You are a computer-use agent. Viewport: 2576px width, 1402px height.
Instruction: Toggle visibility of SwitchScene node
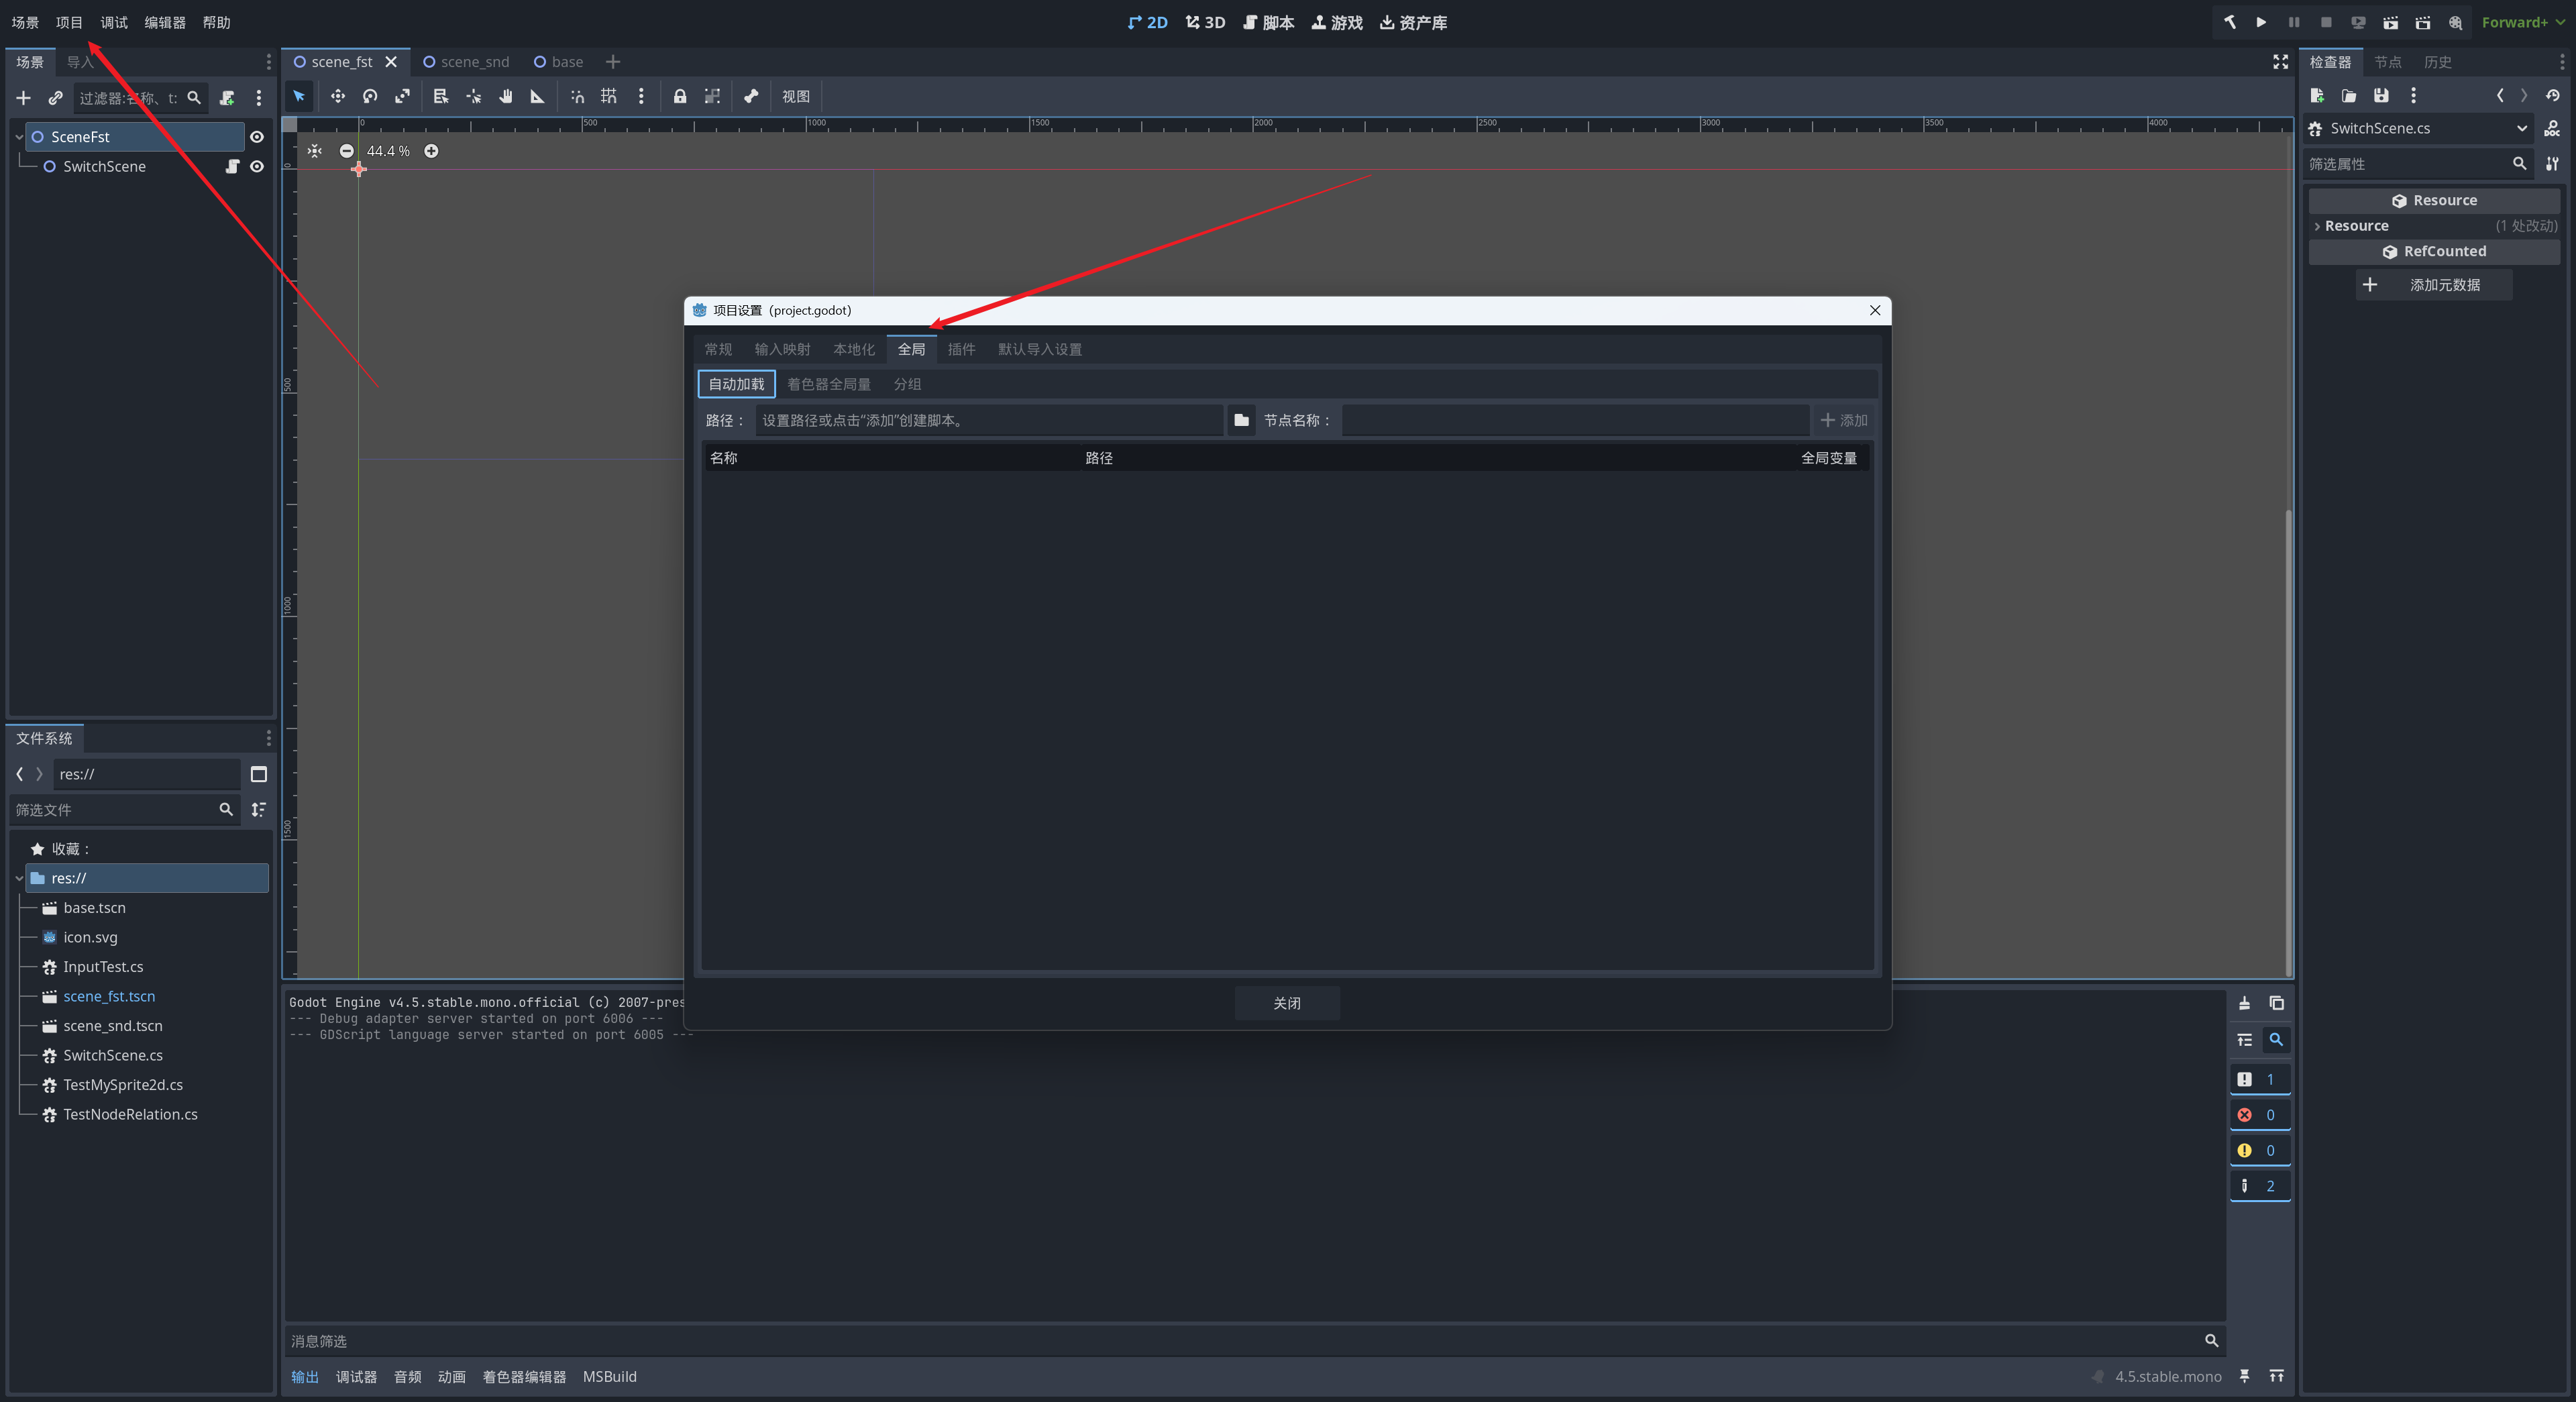point(257,166)
